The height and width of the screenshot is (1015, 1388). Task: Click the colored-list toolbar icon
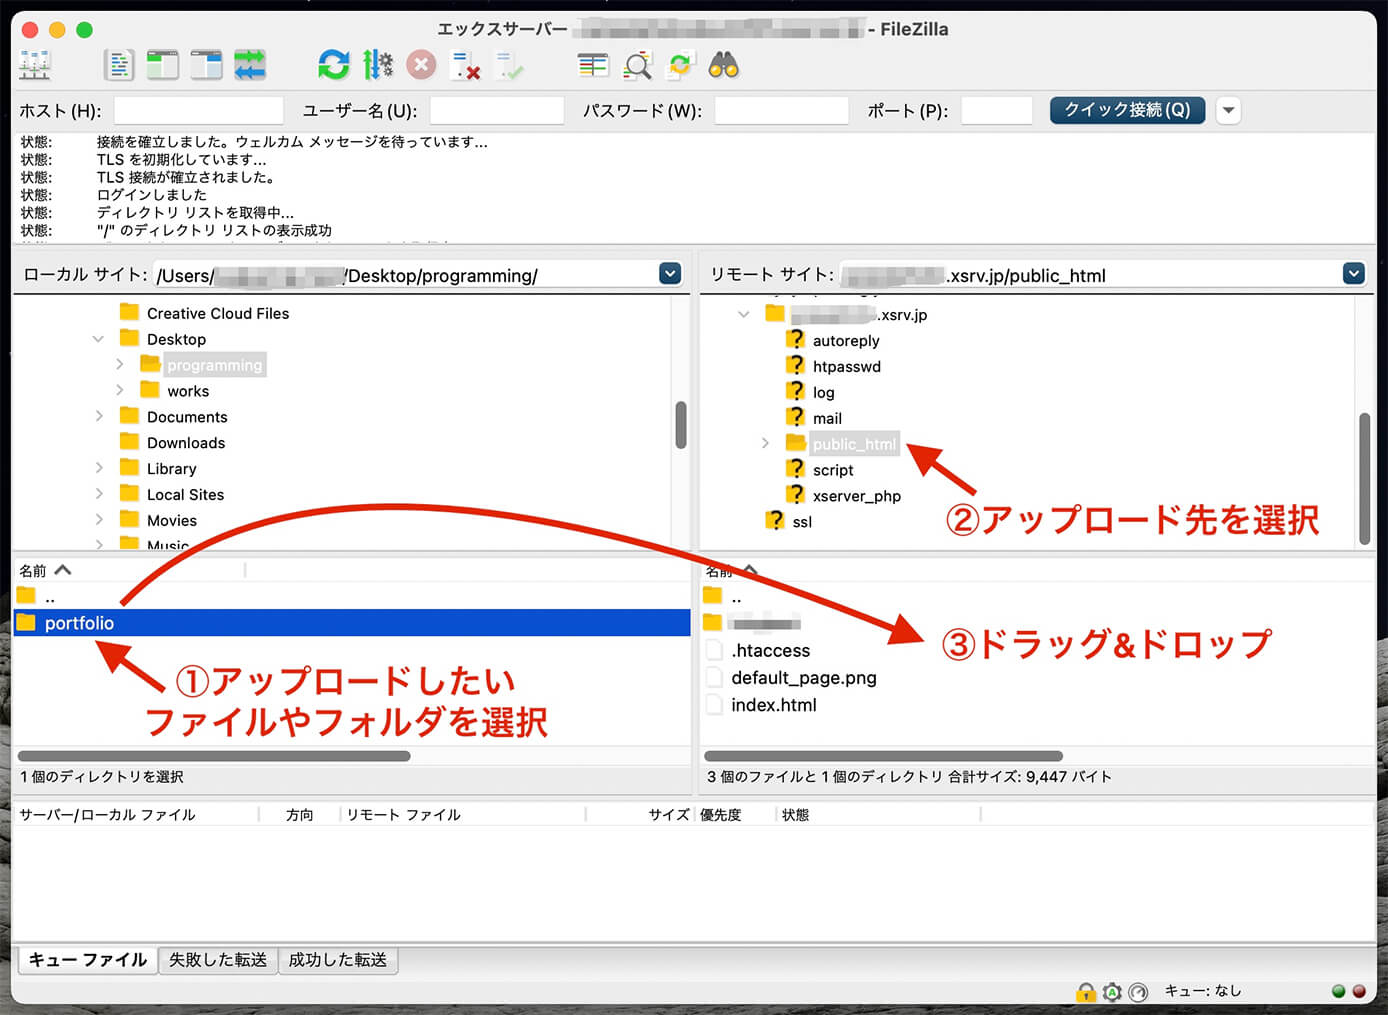click(593, 66)
